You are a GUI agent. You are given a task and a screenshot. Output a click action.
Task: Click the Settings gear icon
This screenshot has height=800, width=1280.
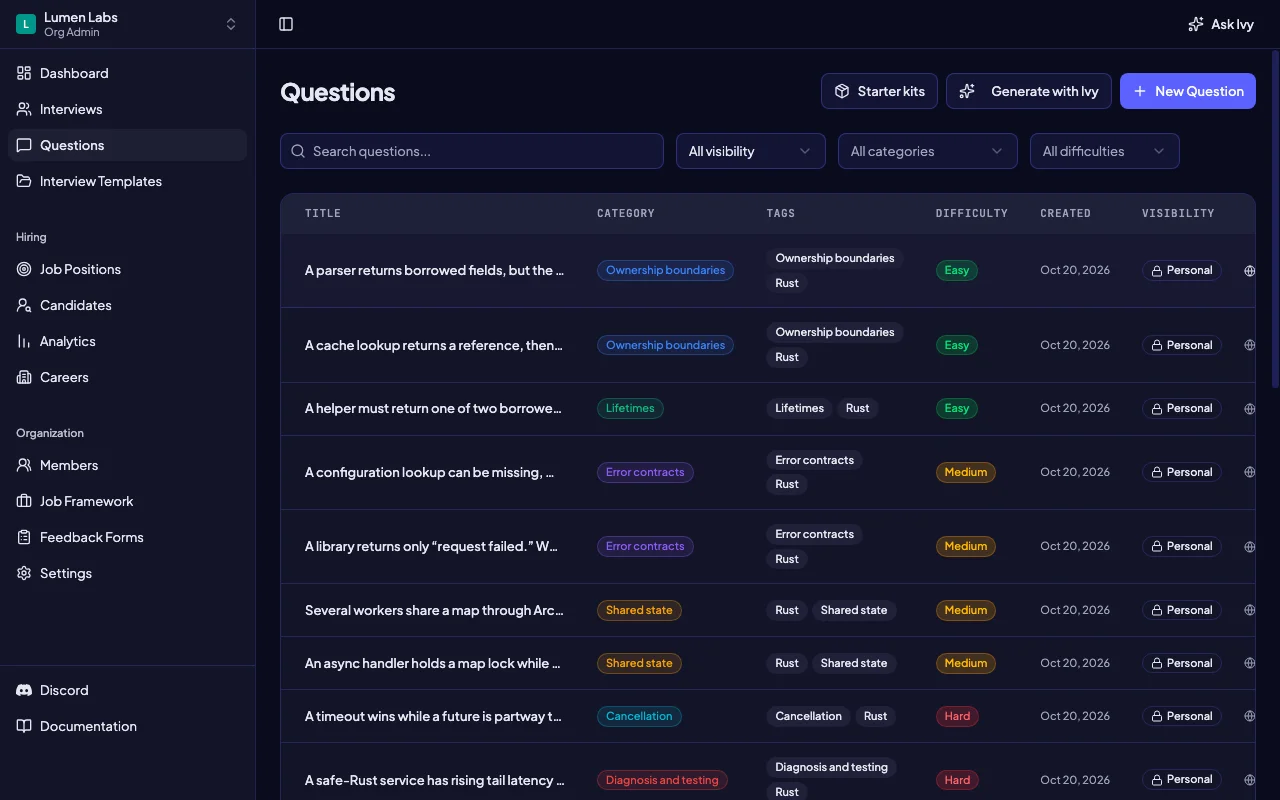pos(24,573)
